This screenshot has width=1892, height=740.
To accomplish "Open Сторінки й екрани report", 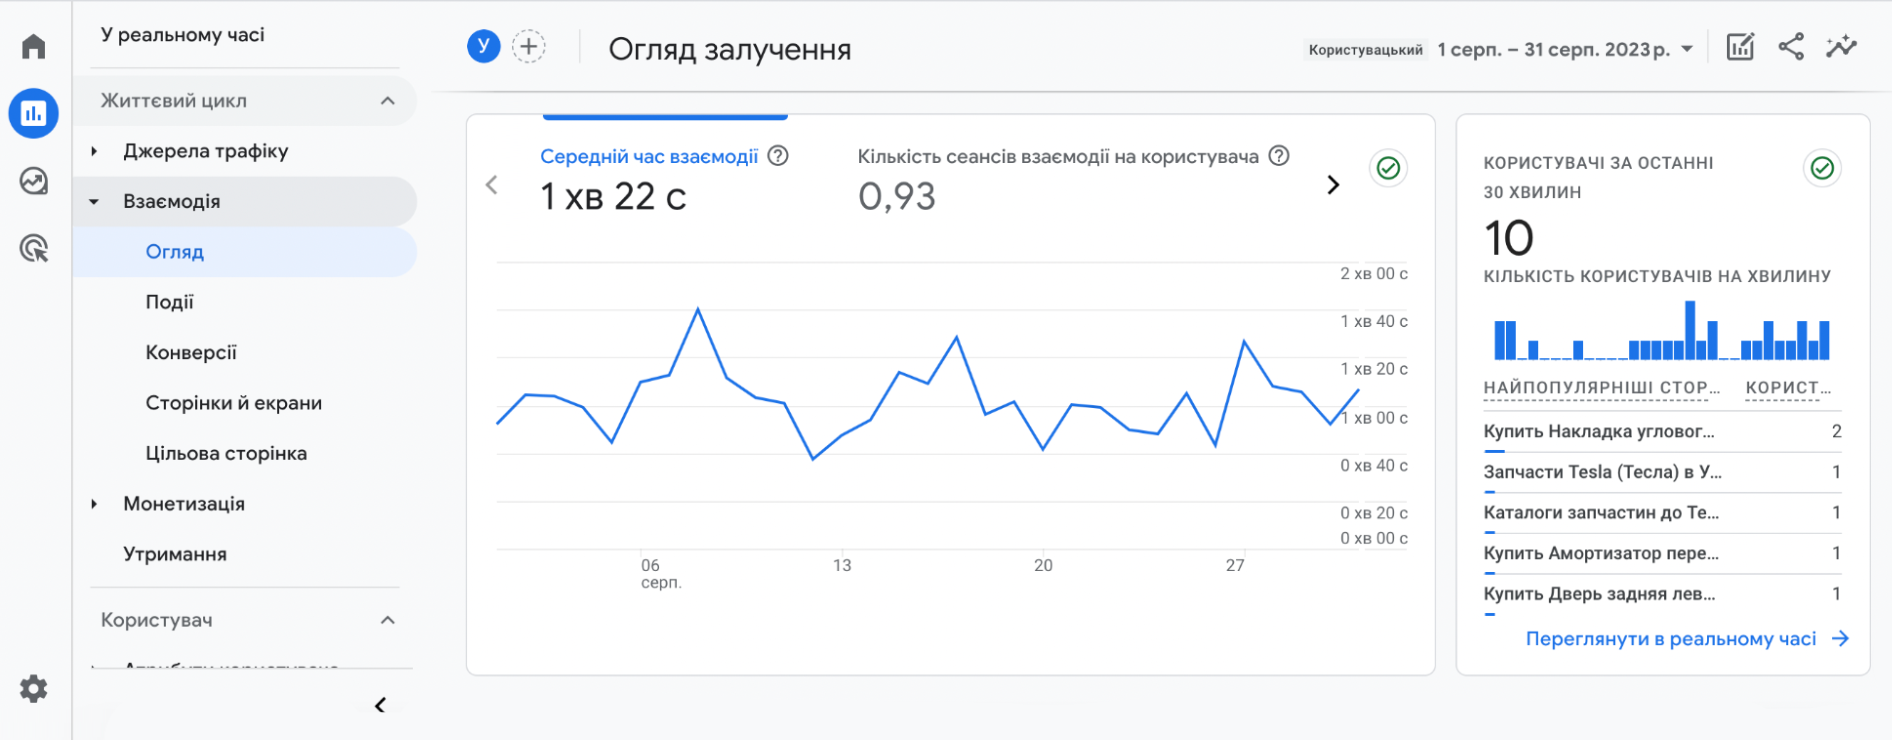I will coord(234,403).
